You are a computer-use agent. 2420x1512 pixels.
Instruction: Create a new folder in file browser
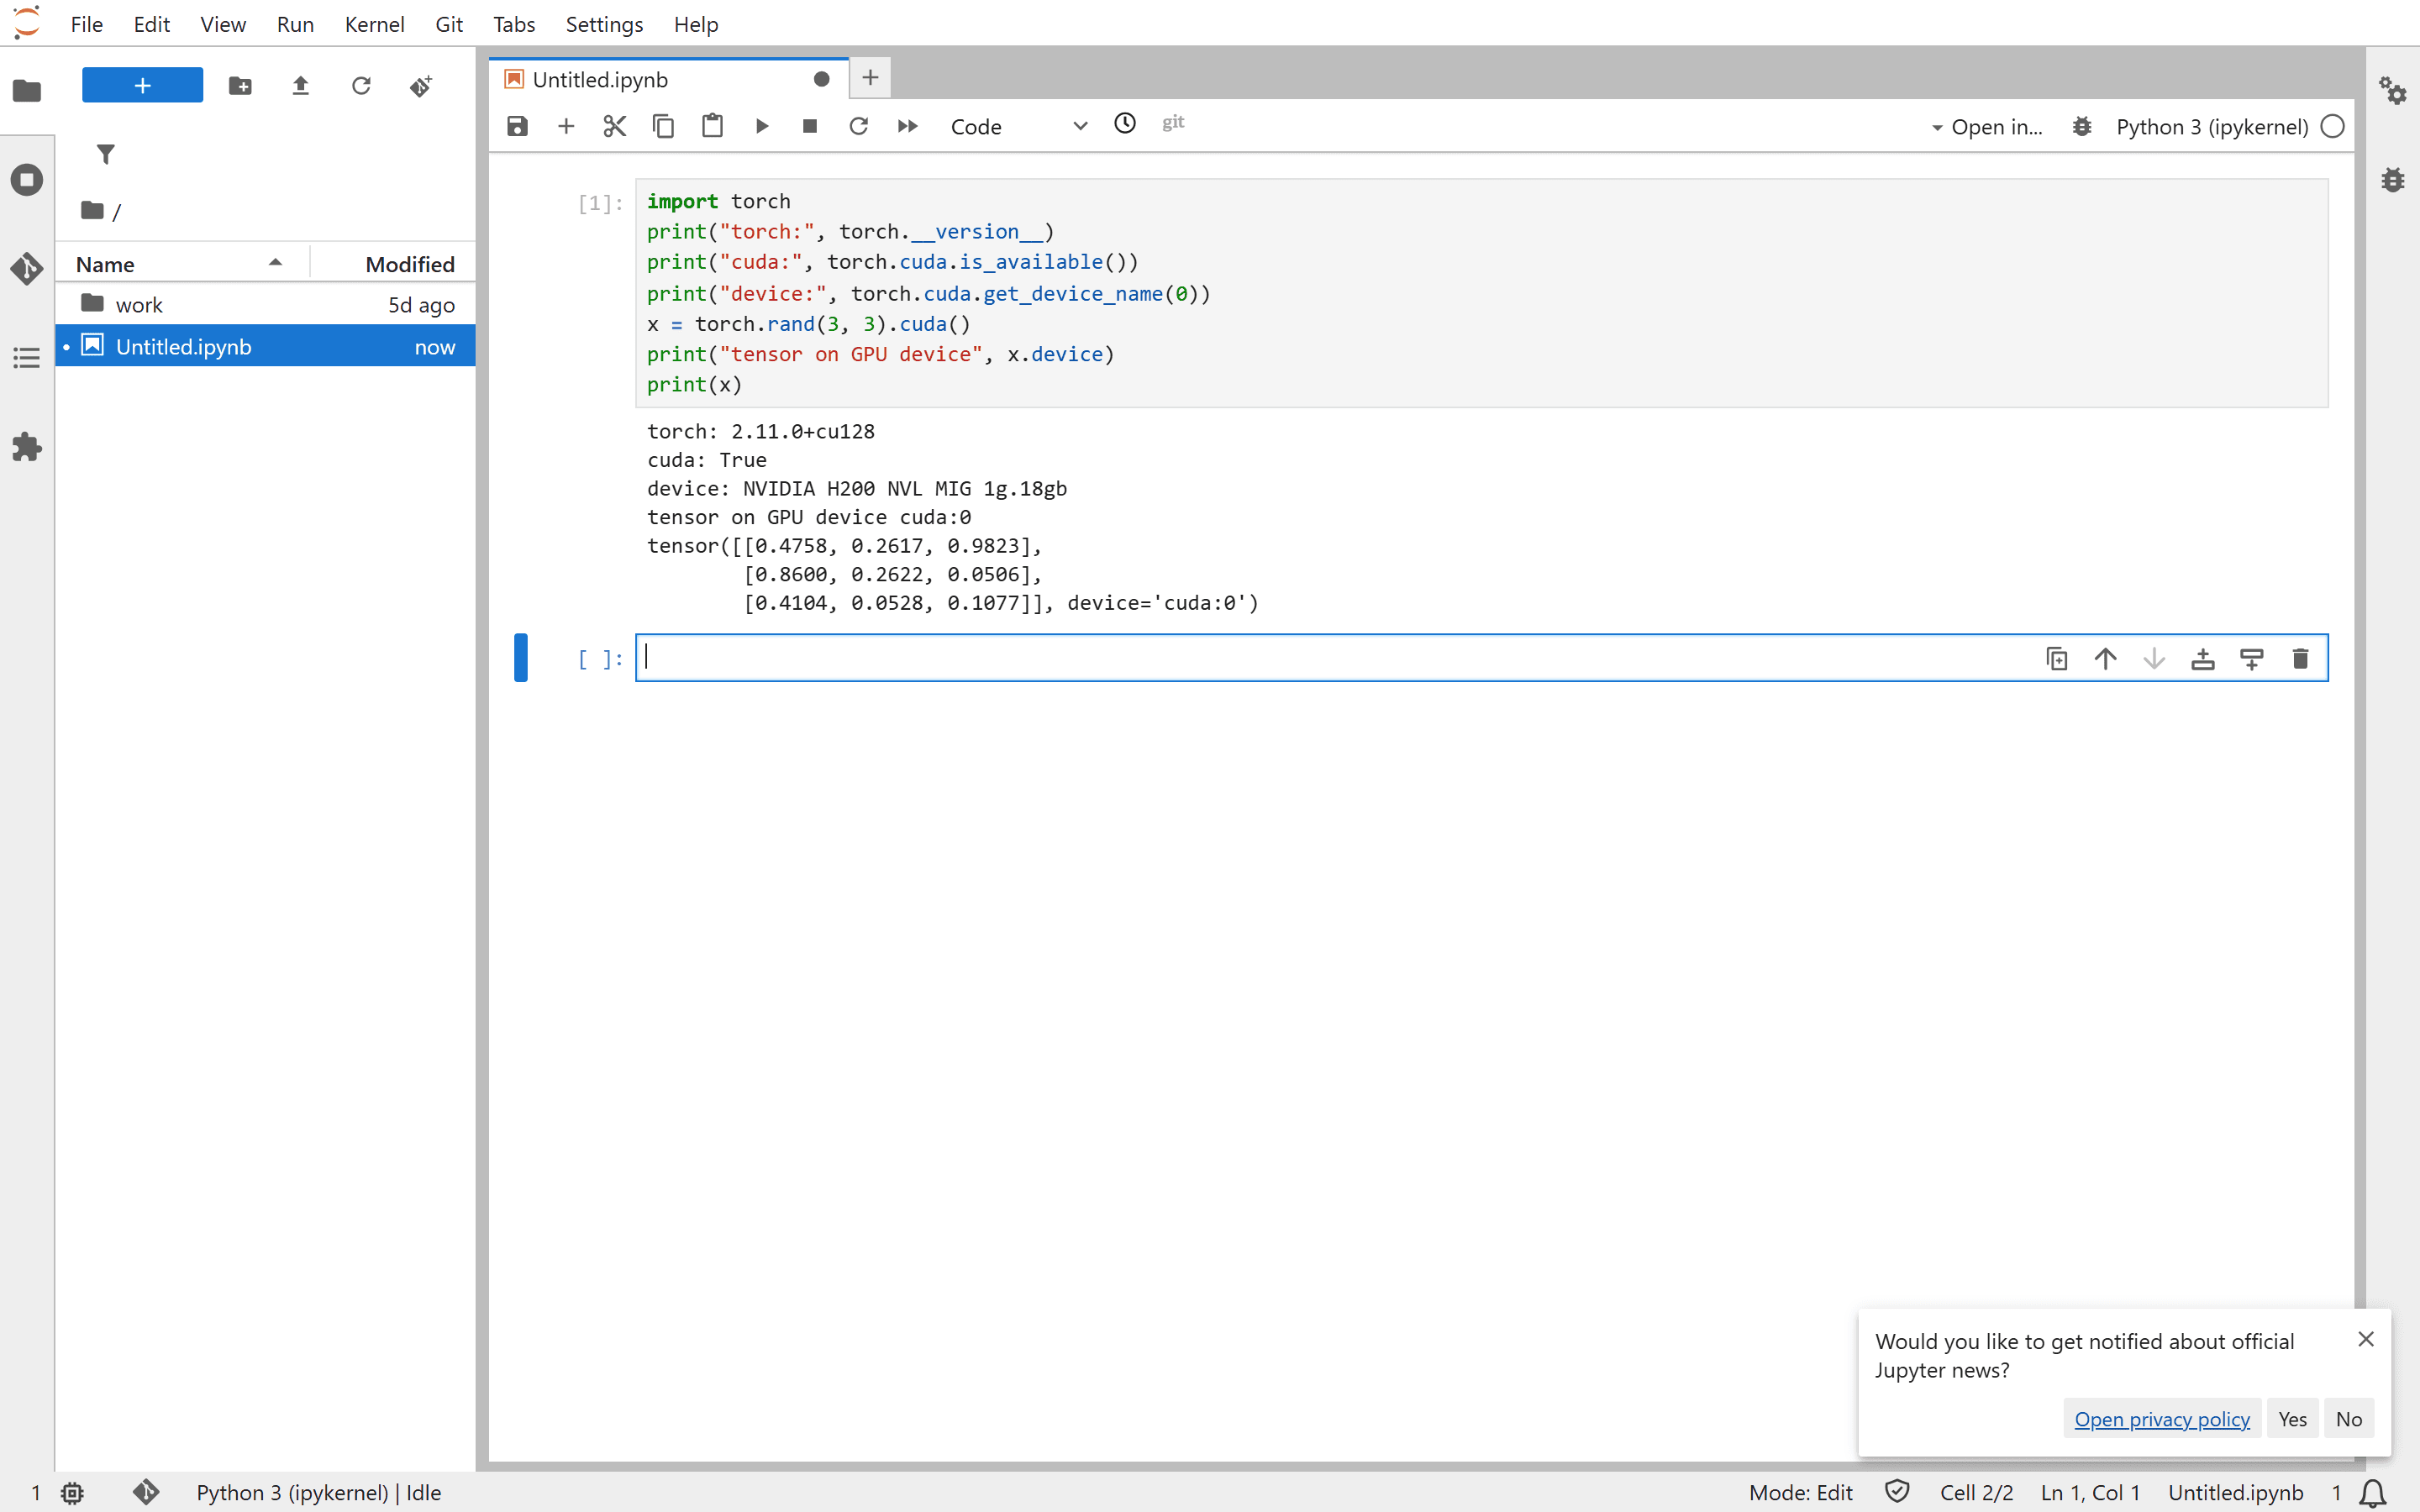point(240,86)
